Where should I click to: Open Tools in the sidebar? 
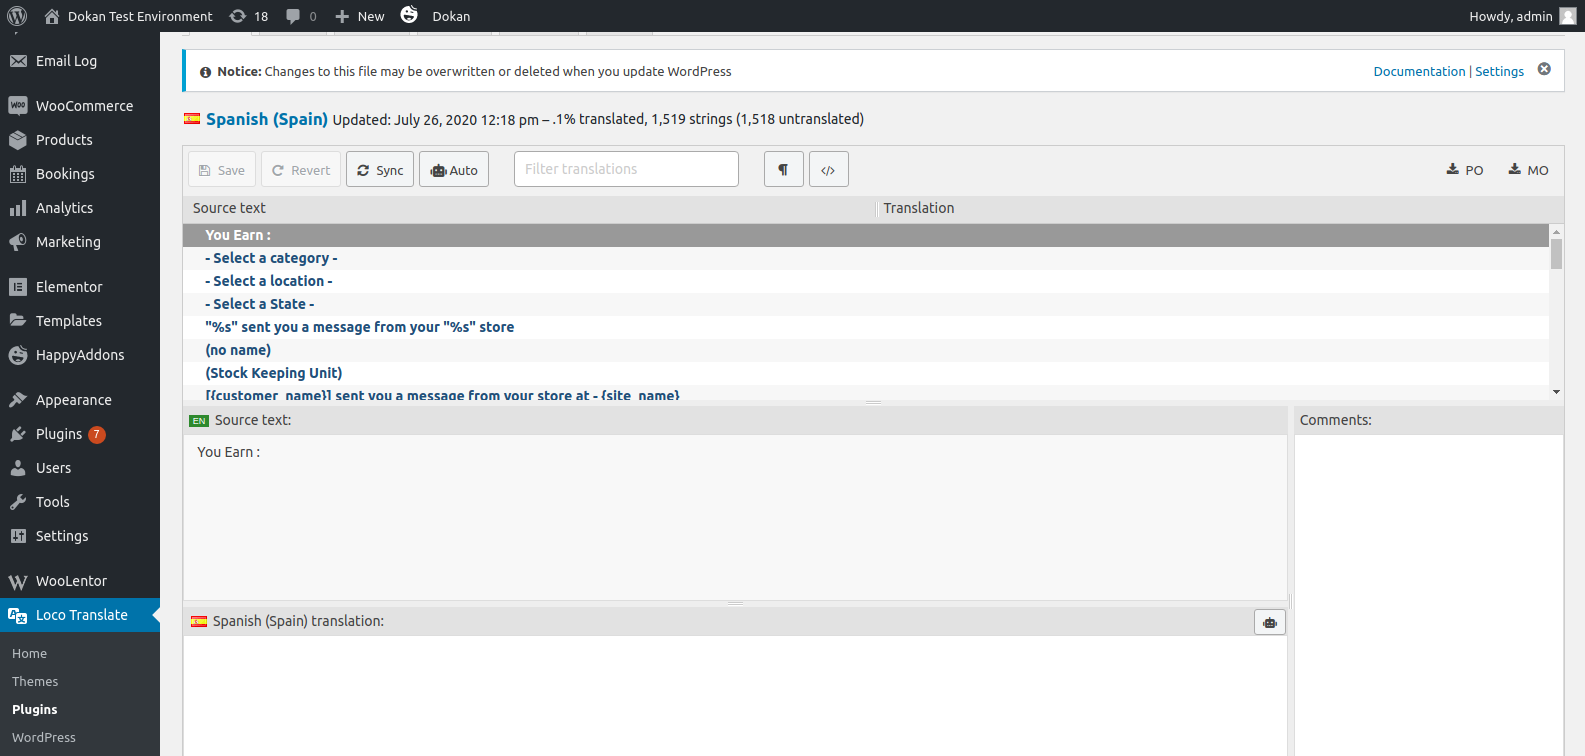click(x=80, y=502)
